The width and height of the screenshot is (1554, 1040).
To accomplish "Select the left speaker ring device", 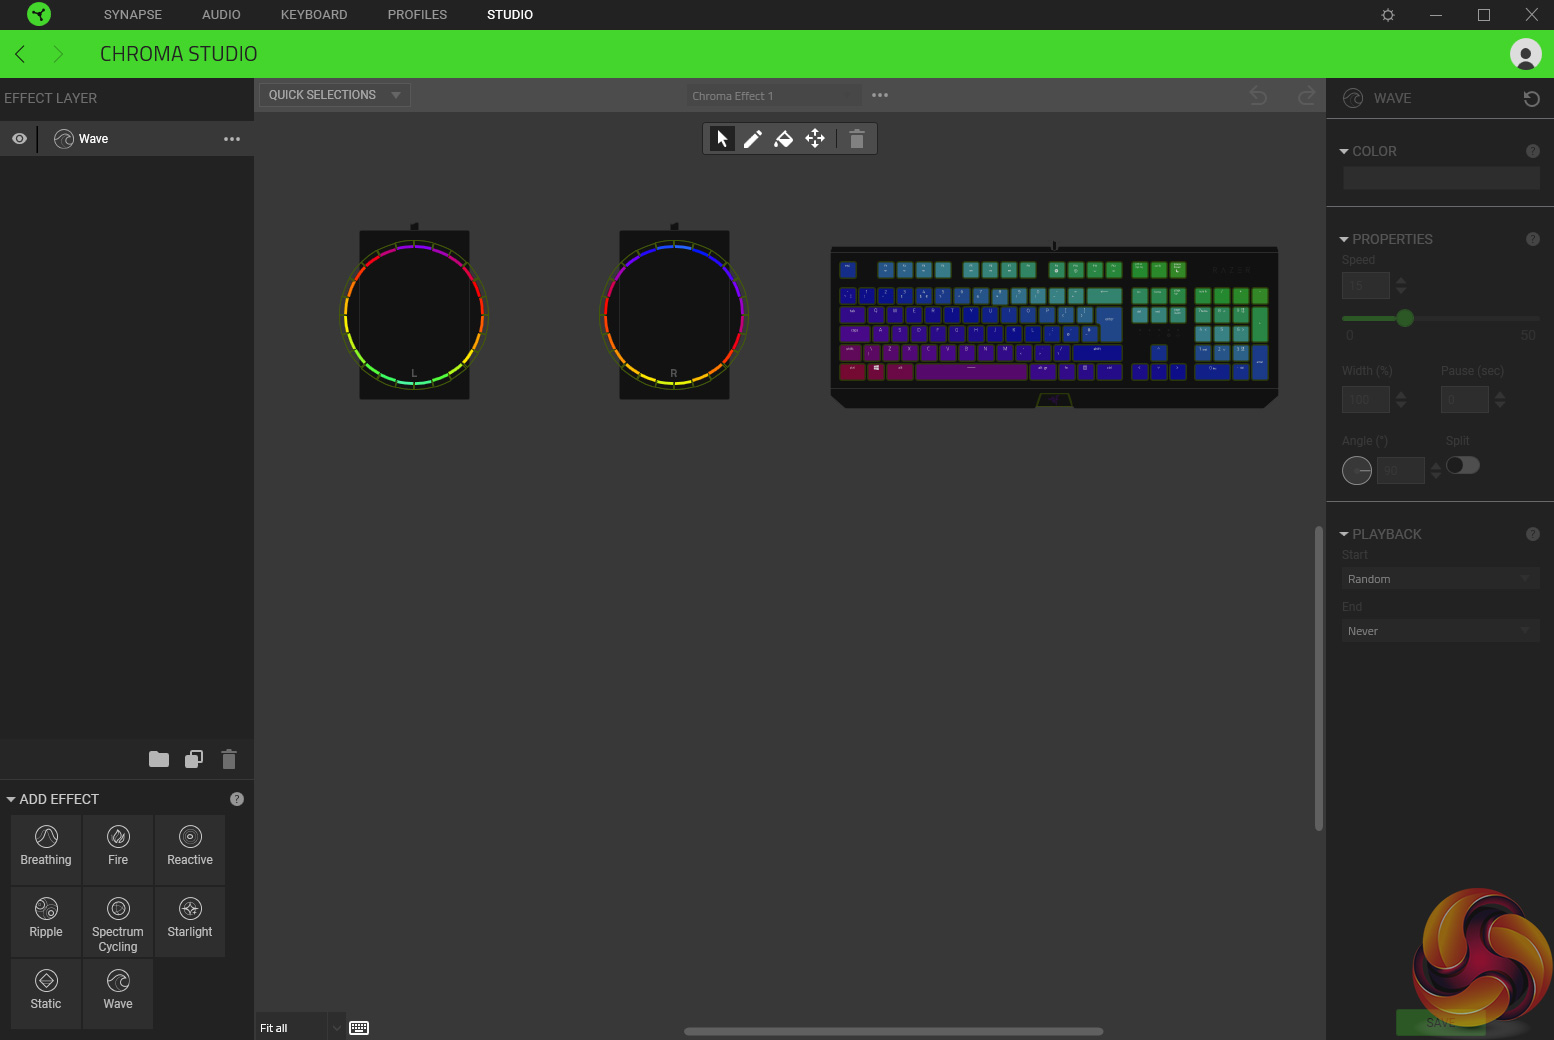I will point(414,314).
